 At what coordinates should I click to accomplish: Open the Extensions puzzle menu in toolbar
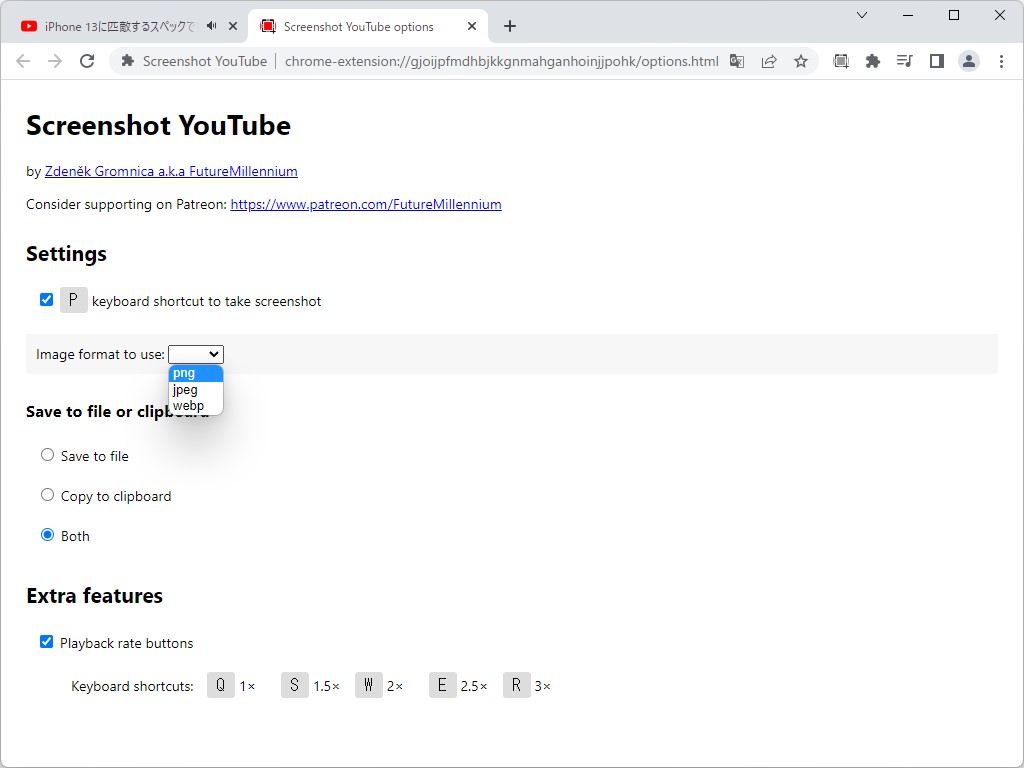pos(872,61)
